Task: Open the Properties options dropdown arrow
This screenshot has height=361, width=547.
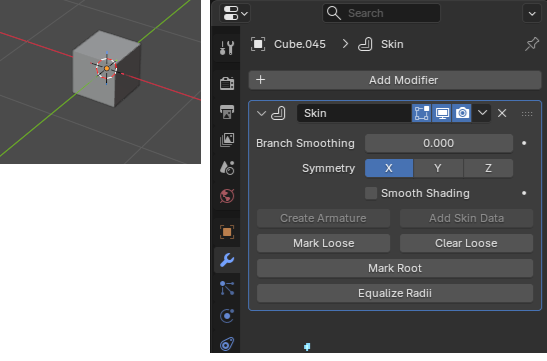Action: [532, 14]
